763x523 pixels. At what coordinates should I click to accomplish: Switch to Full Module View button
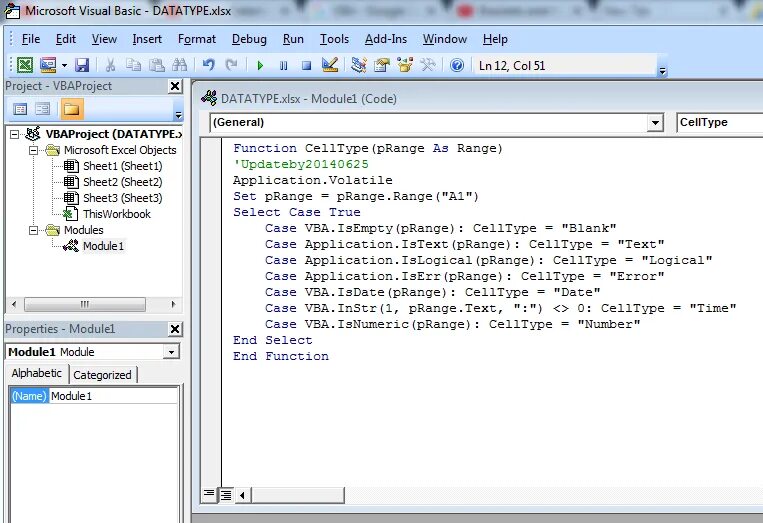click(x=226, y=495)
